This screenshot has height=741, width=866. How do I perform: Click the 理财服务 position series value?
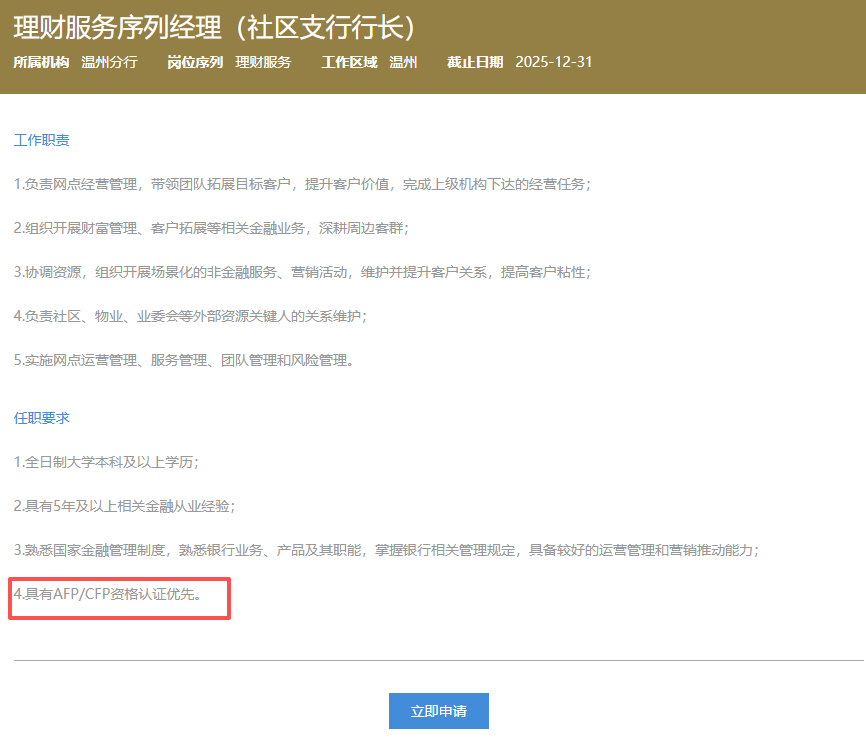[x=263, y=62]
